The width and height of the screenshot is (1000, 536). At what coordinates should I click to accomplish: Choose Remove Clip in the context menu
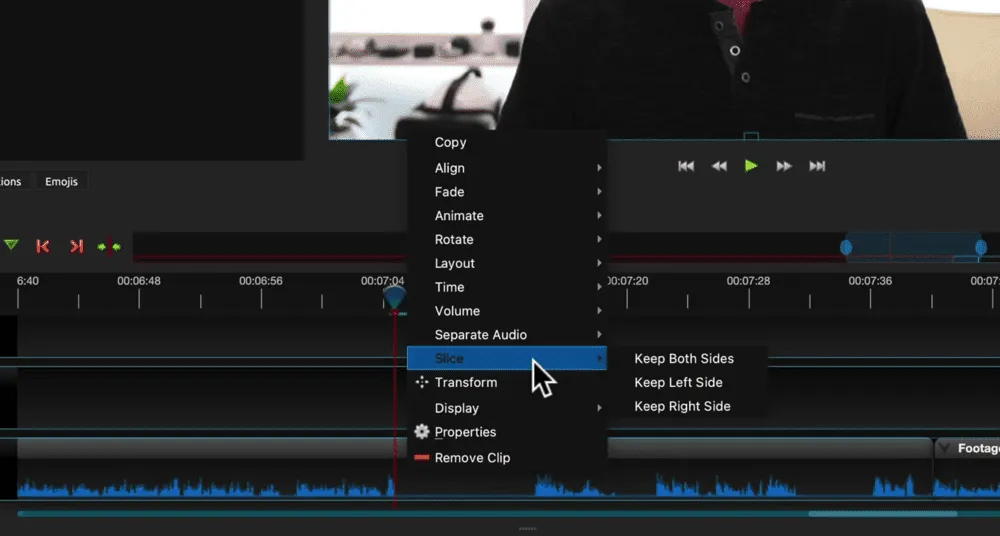(x=472, y=458)
